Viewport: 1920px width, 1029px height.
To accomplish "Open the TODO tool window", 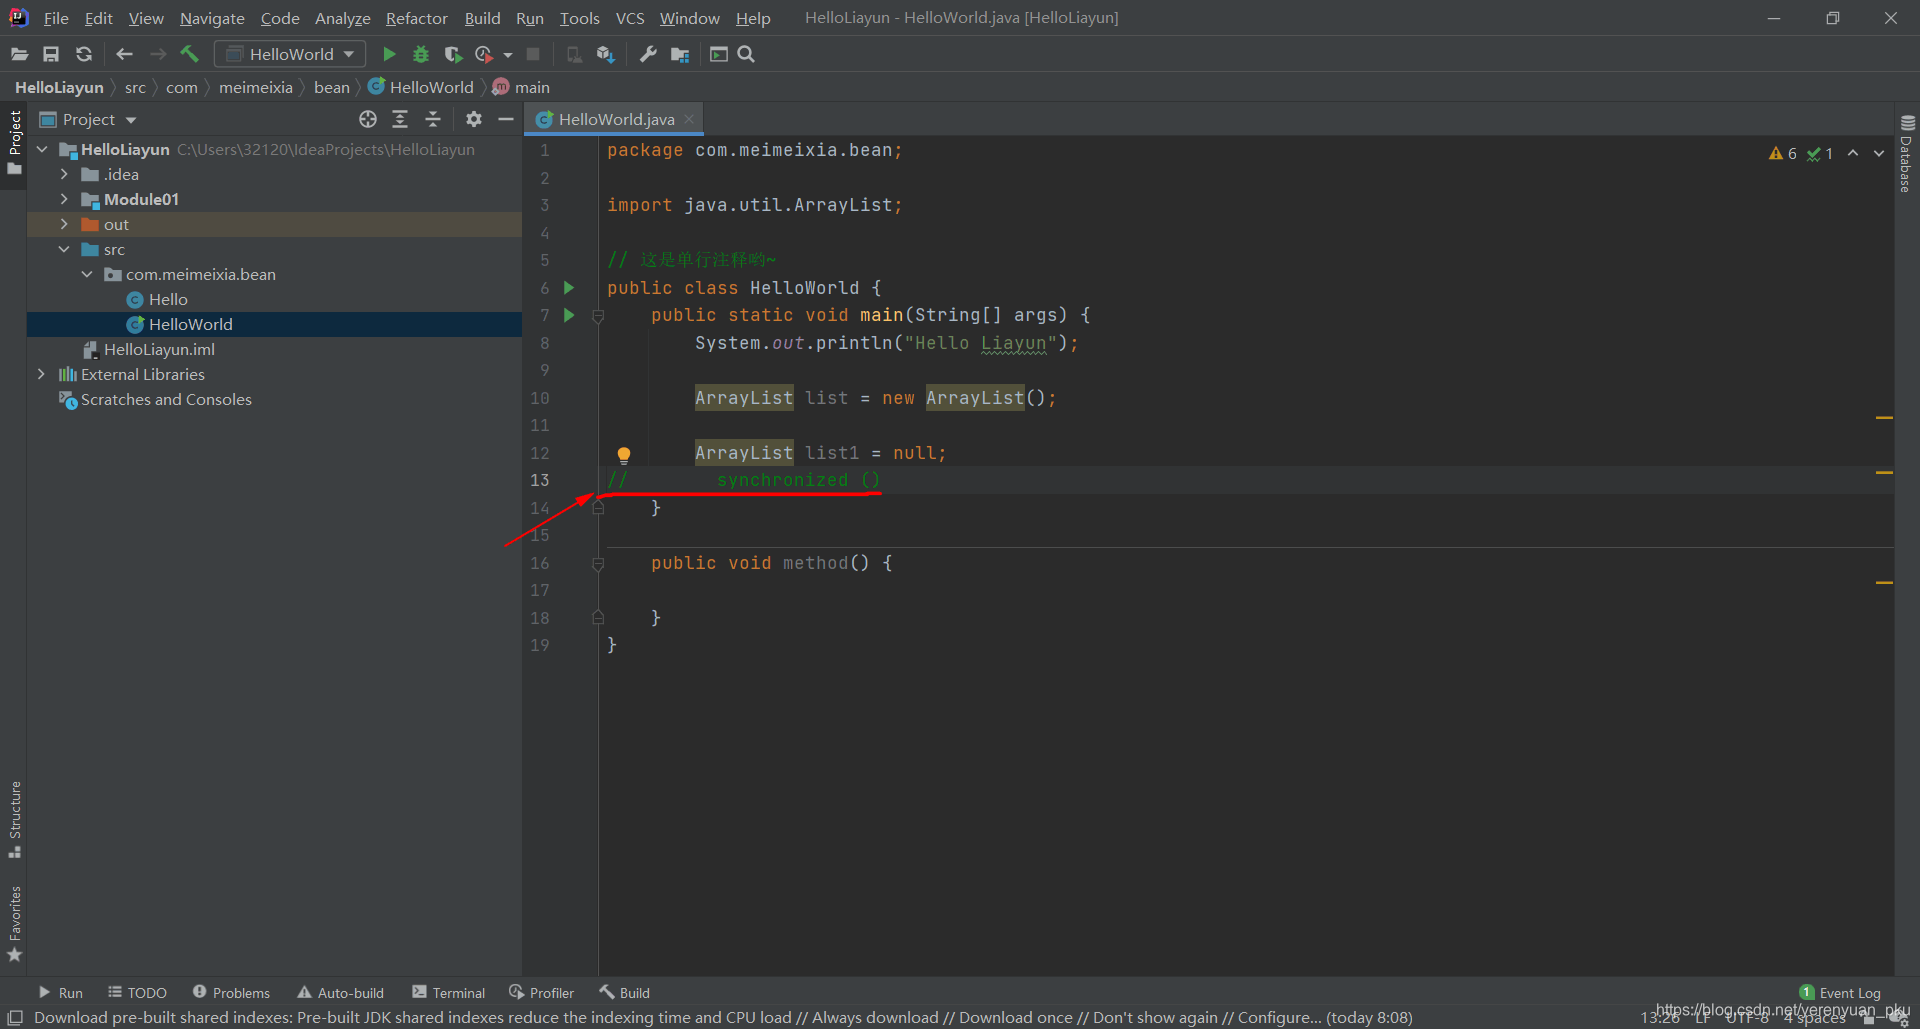I will click(138, 992).
